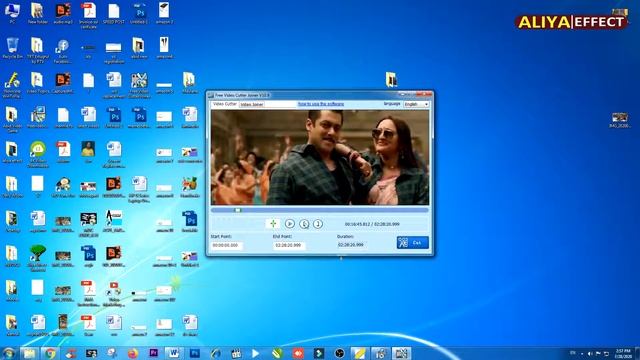Open the 'How to use the software' link
640x360 pixels.
click(321, 104)
